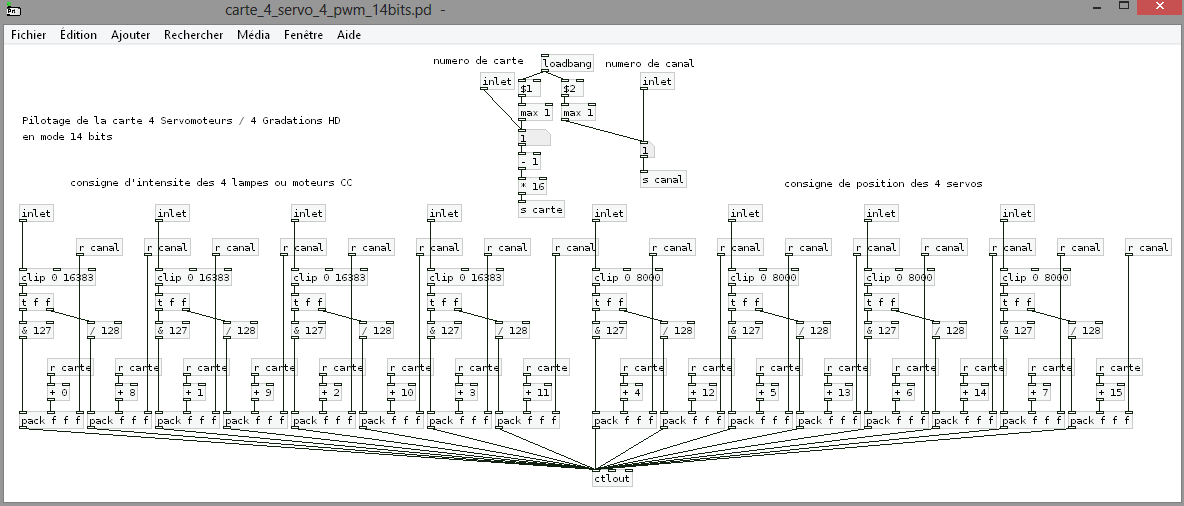The image size is (1184, 506).
Task: Select the '* 16' multiply object
Action: 533,185
